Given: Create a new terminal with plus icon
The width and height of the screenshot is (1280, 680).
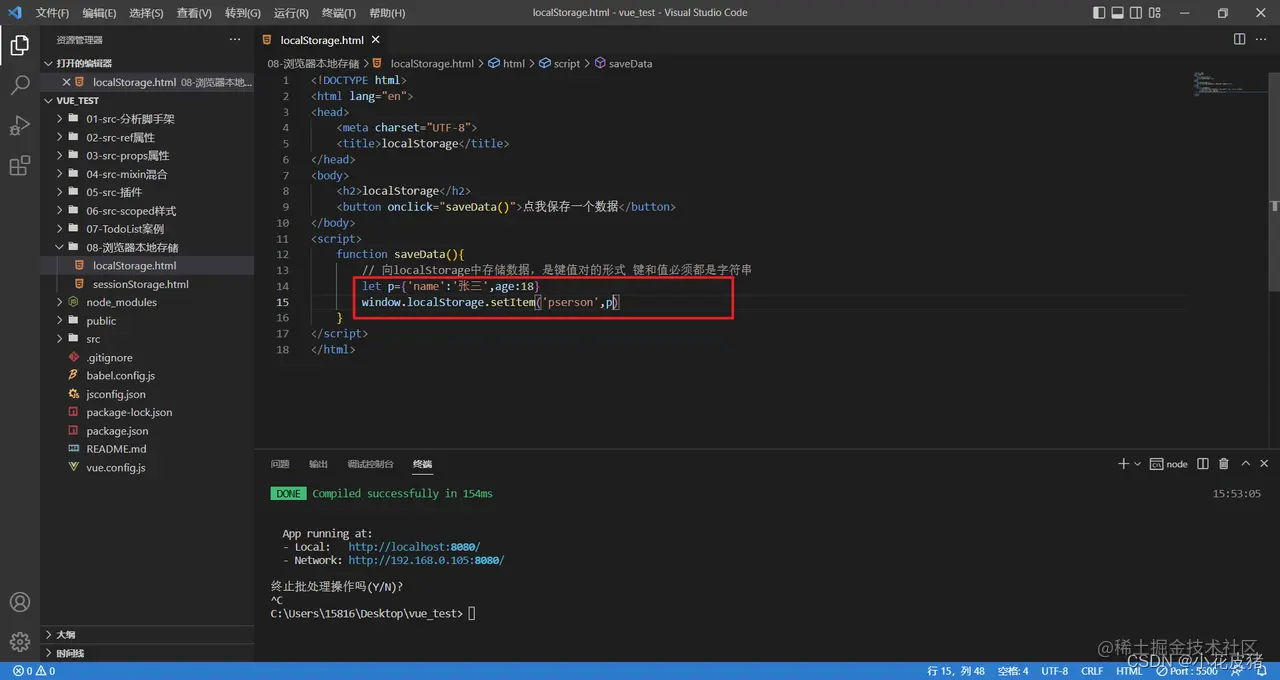Looking at the screenshot, I should pyautogui.click(x=1123, y=464).
